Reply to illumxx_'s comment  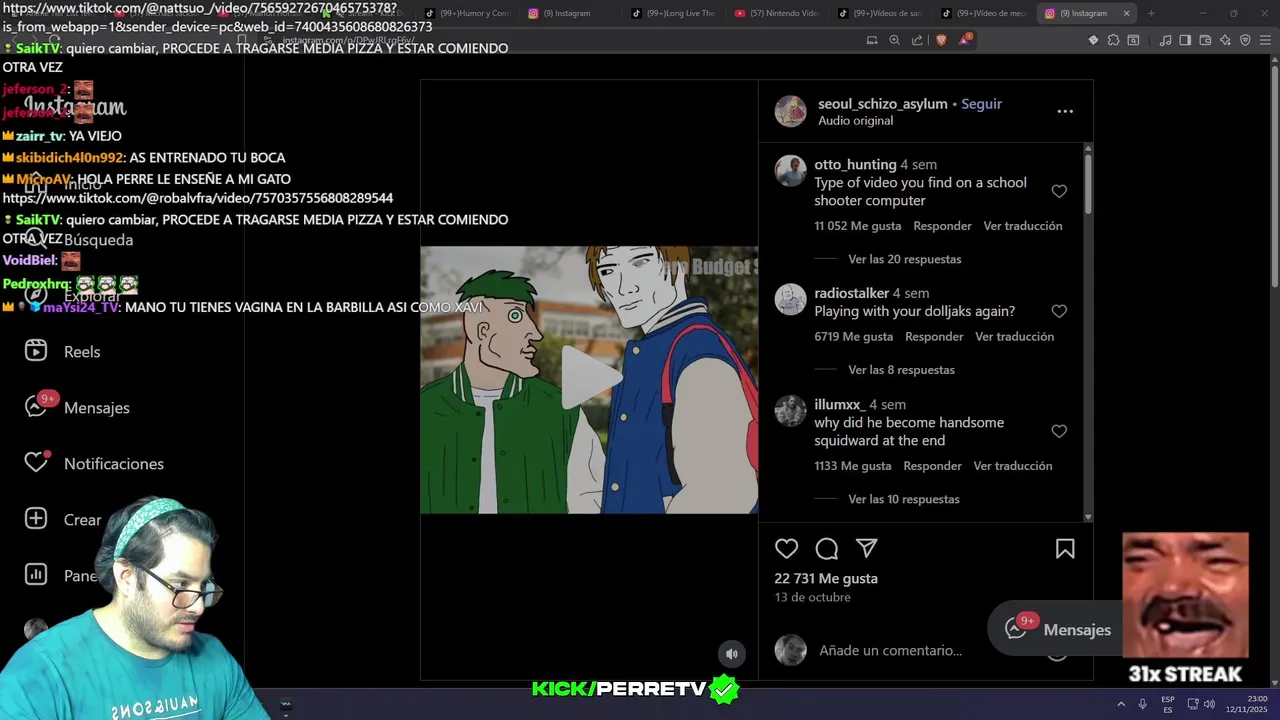[x=932, y=466]
